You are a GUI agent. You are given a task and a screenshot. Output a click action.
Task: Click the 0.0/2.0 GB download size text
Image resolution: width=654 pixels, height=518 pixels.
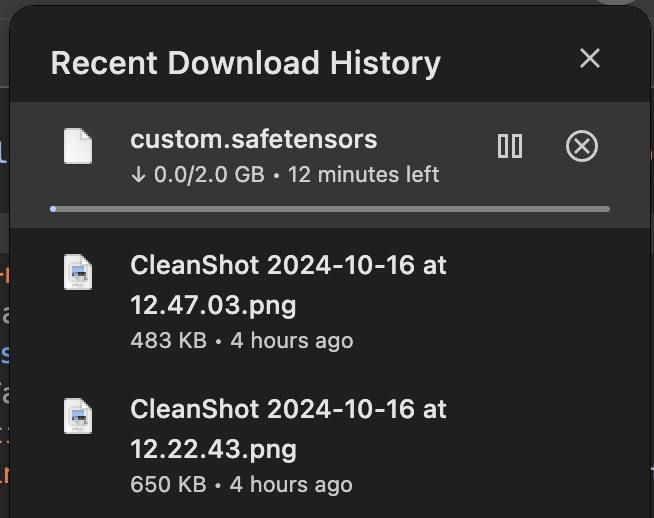[209, 175]
